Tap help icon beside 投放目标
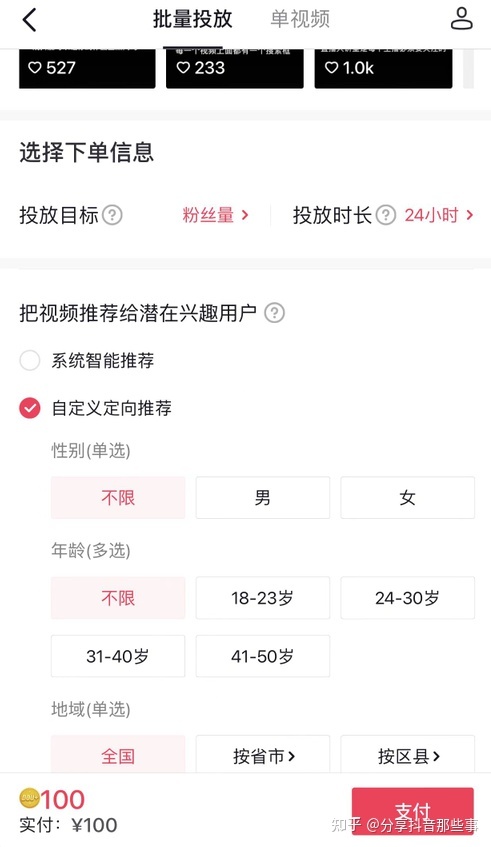Screen dimensions: 491x847 click(112, 215)
